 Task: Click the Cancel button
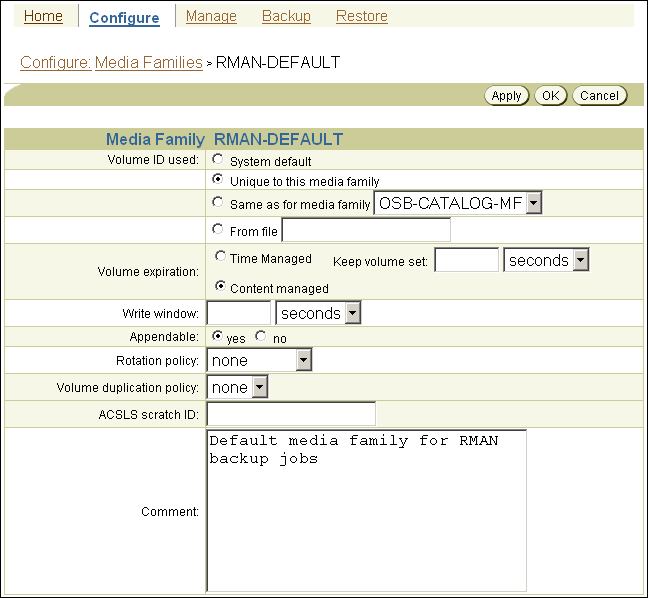(x=600, y=96)
